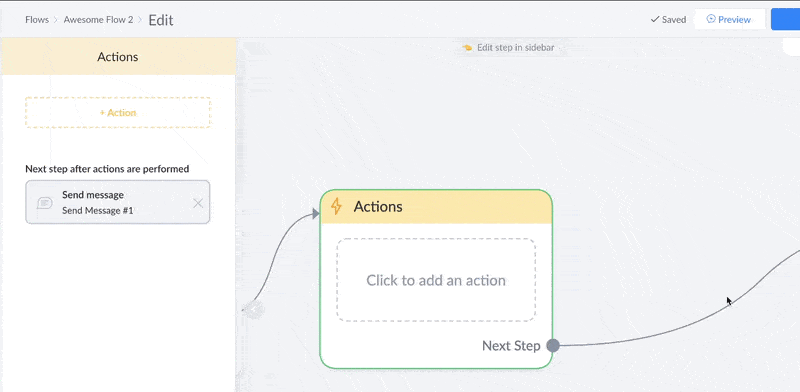Viewport: 800px width, 392px height.
Task: Click the Saved checkmark icon
Action: pos(655,19)
